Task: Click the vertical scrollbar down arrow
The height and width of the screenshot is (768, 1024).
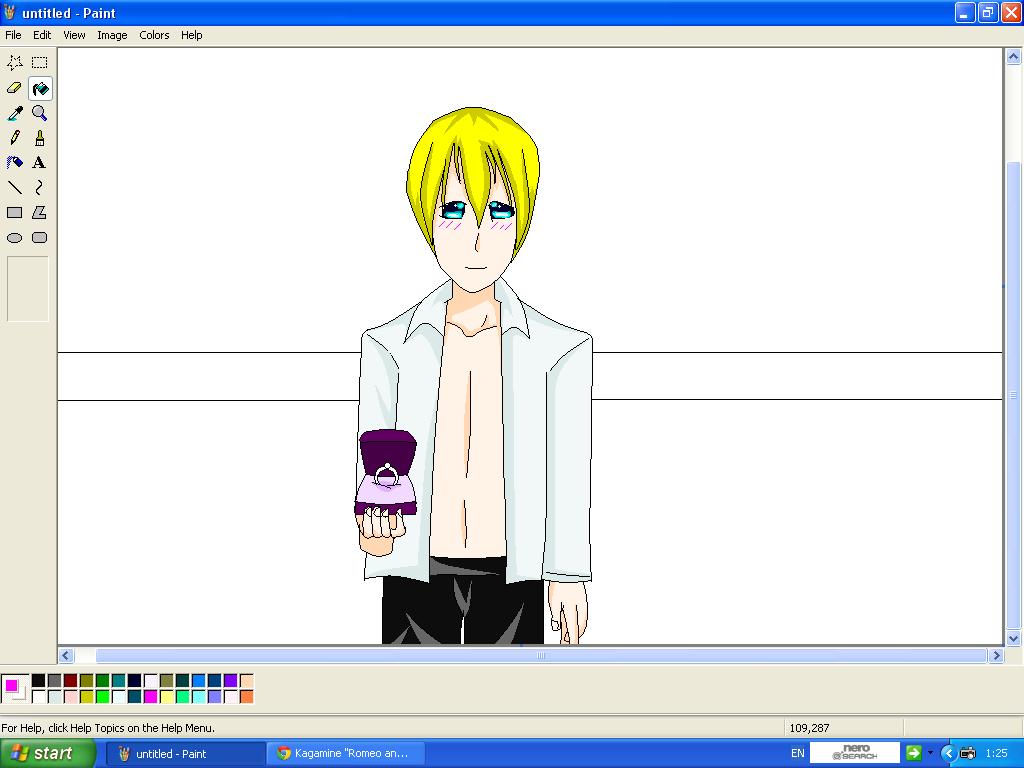Action: (1013, 639)
